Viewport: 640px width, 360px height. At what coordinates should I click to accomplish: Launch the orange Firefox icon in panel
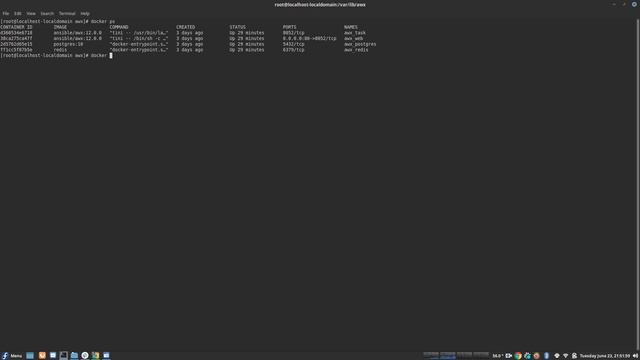pyautogui.click(x=42, y=356)
